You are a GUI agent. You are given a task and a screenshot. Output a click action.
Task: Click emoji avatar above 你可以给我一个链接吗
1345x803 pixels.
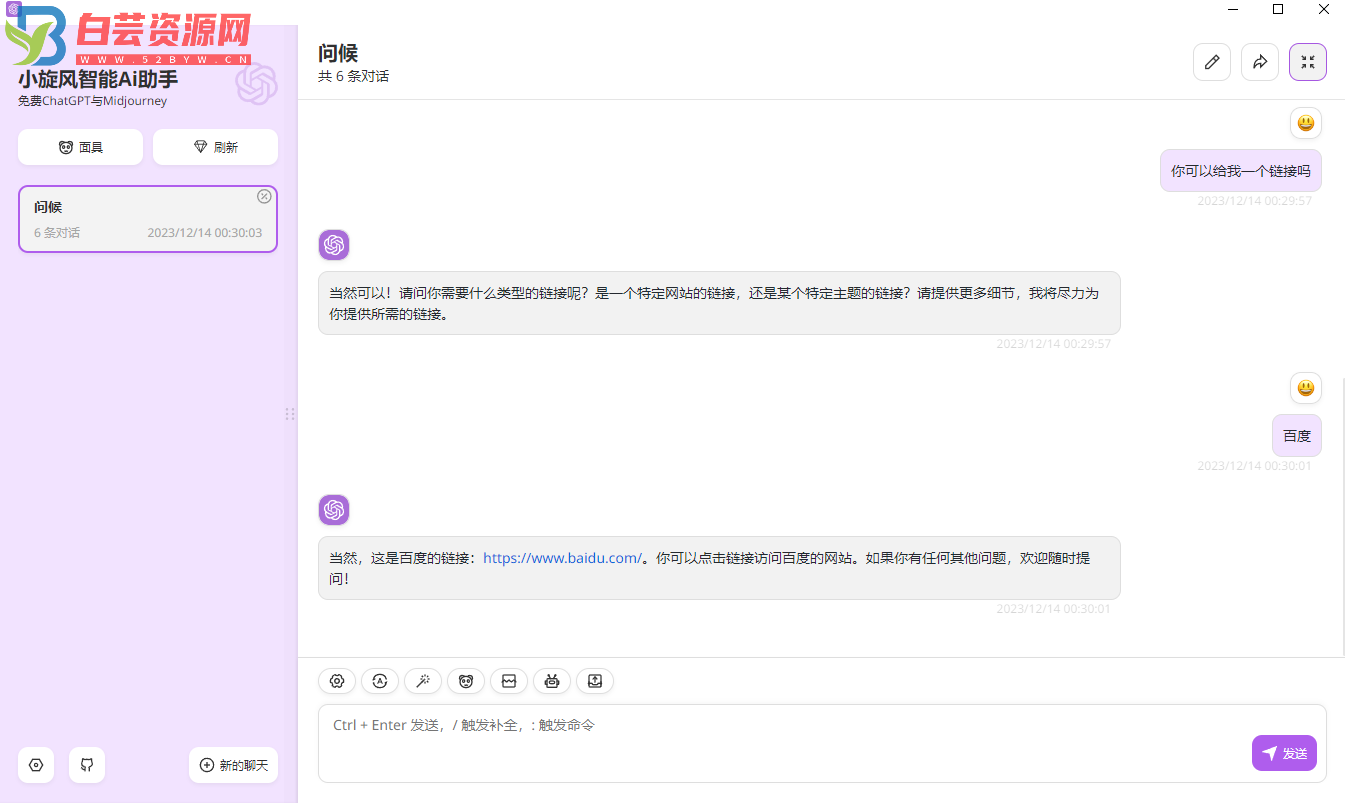coord(1306,123)
